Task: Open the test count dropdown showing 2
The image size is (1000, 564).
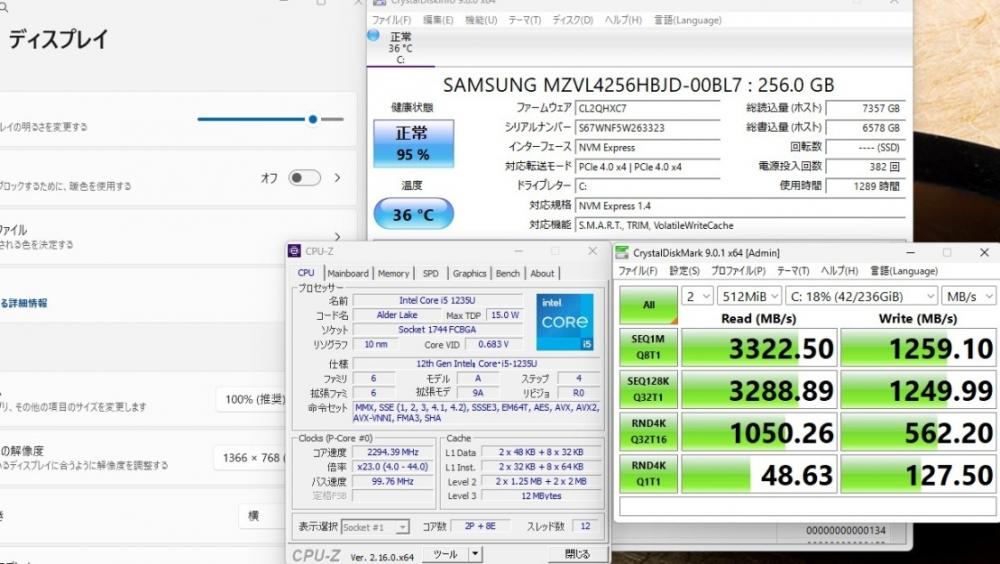Action: (x=697, y=296)
